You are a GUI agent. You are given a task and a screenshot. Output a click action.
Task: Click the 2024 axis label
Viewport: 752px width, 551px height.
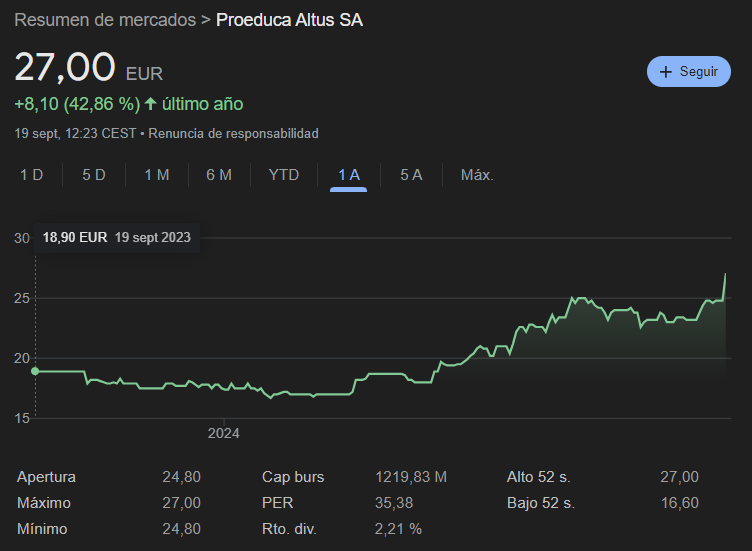pos(223,434)
